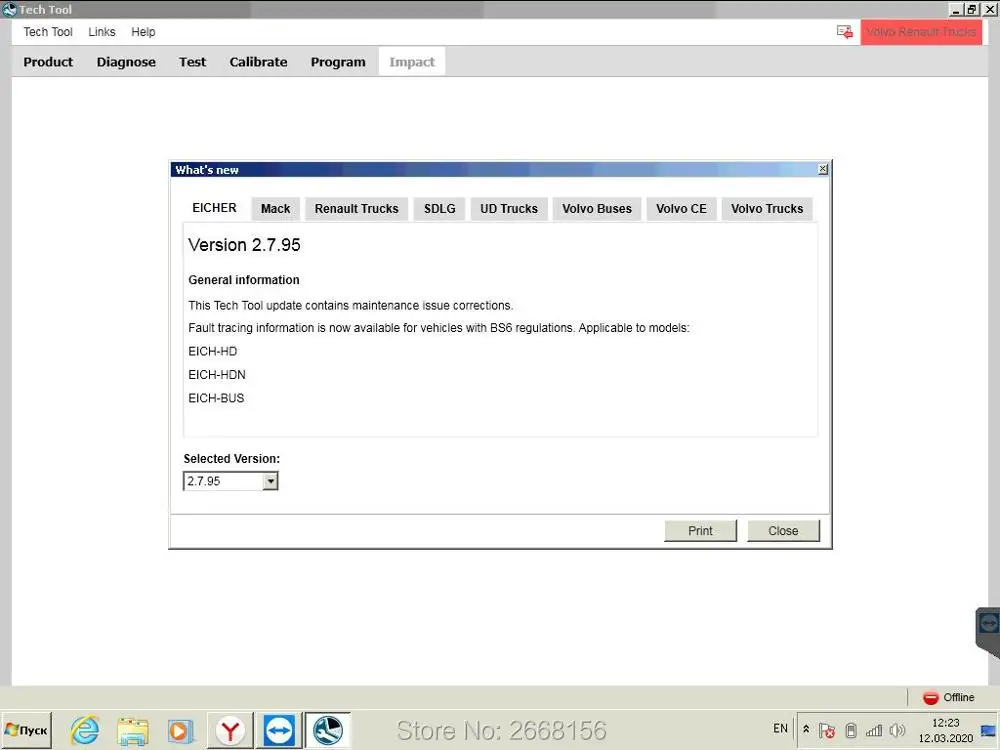Click the Volvo Renault Trucks red button

point(920,32)
